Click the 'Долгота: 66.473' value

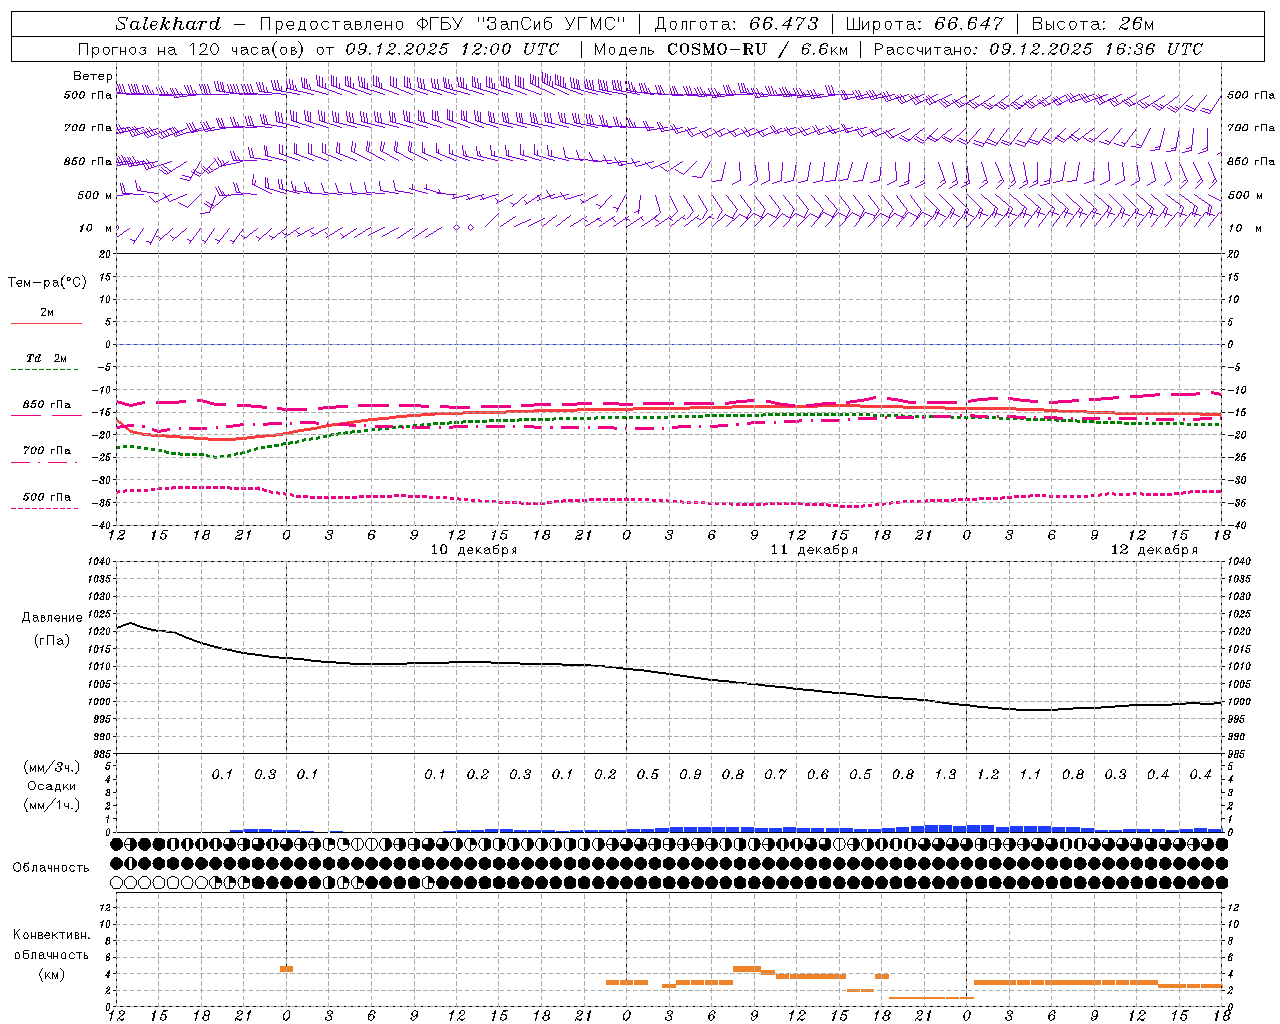point(736,24)
